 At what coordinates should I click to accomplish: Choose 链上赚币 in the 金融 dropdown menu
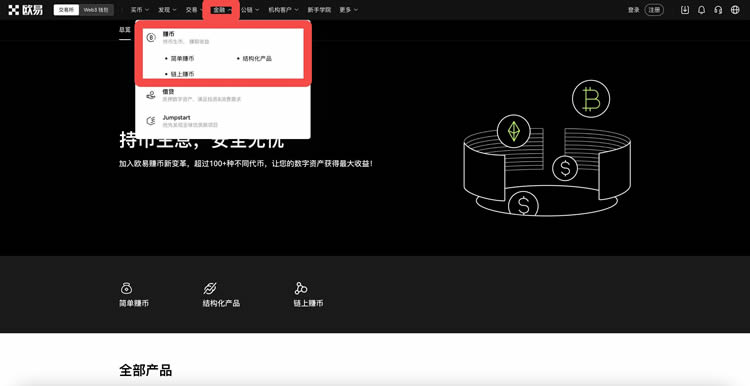[x=182, y=74]
